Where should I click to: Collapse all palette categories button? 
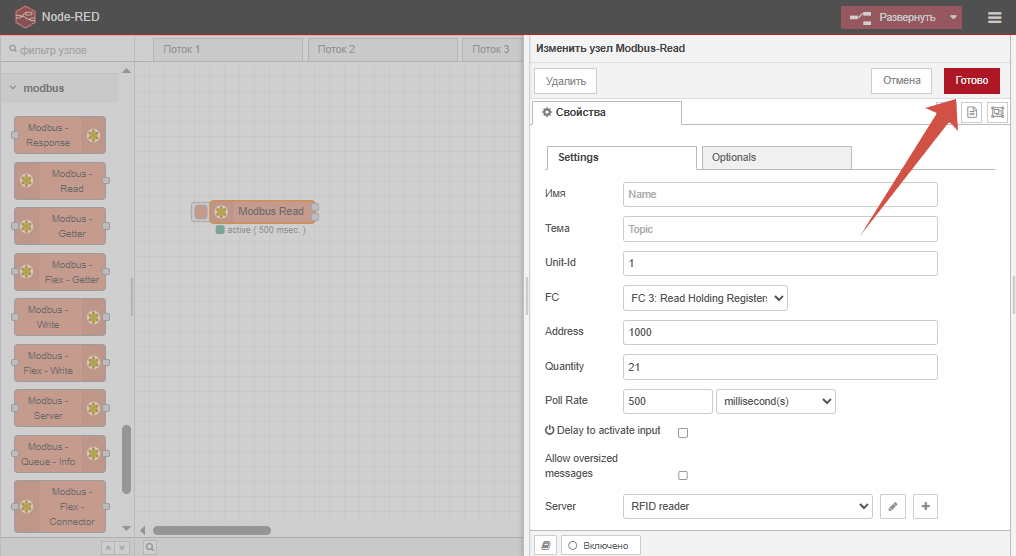coord(108,548)
